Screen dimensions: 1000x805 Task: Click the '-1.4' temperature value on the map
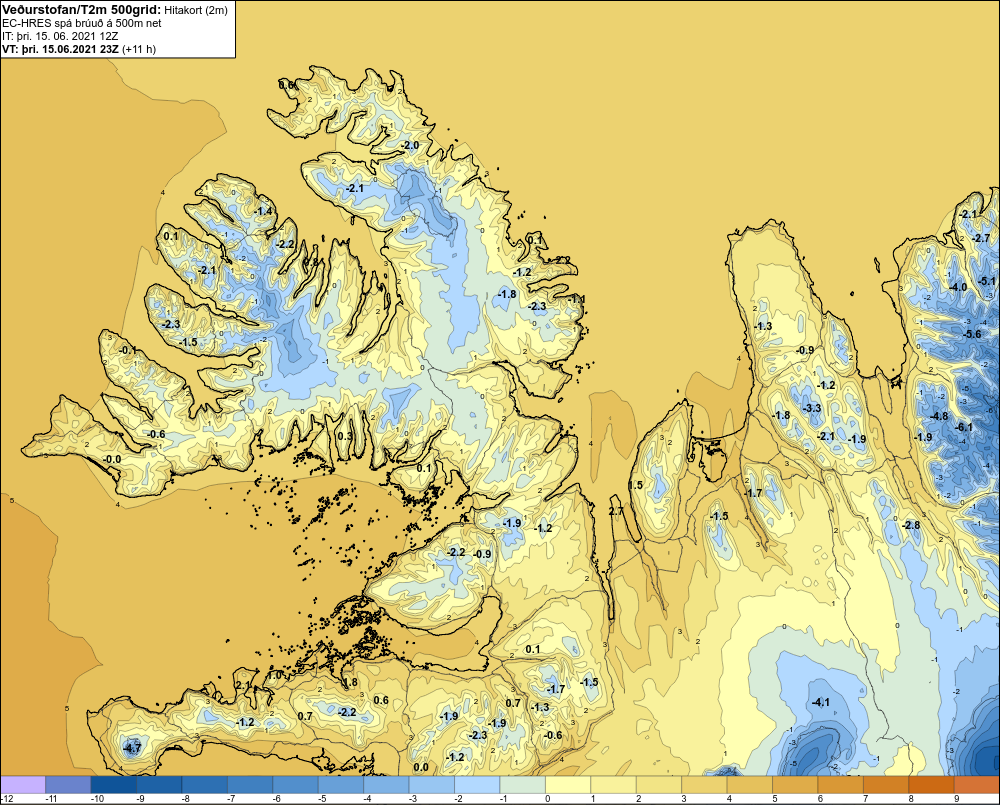(x=264, y=211)
